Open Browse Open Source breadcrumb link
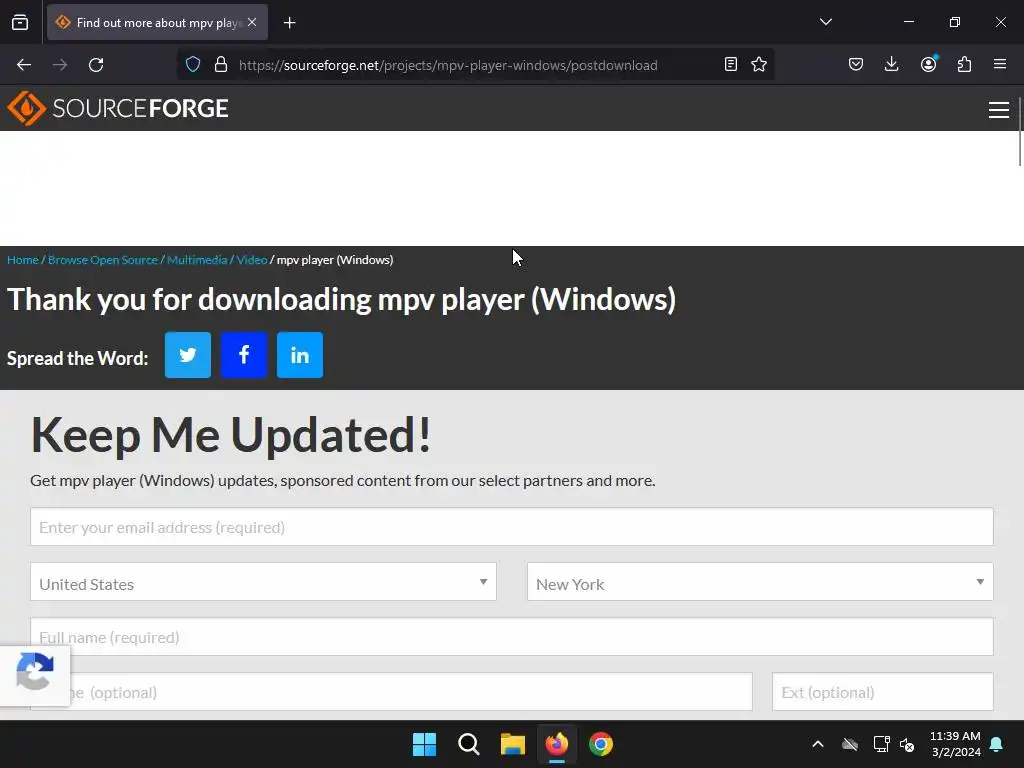Viewport: 1024px width, 768px height. (103, 260)
